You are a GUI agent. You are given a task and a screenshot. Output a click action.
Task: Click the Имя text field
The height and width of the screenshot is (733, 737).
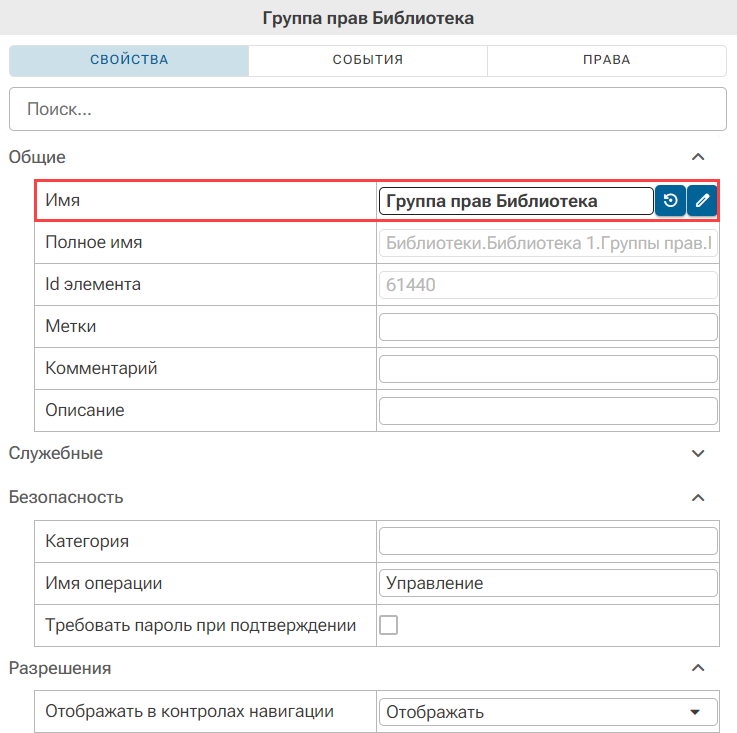516,201
